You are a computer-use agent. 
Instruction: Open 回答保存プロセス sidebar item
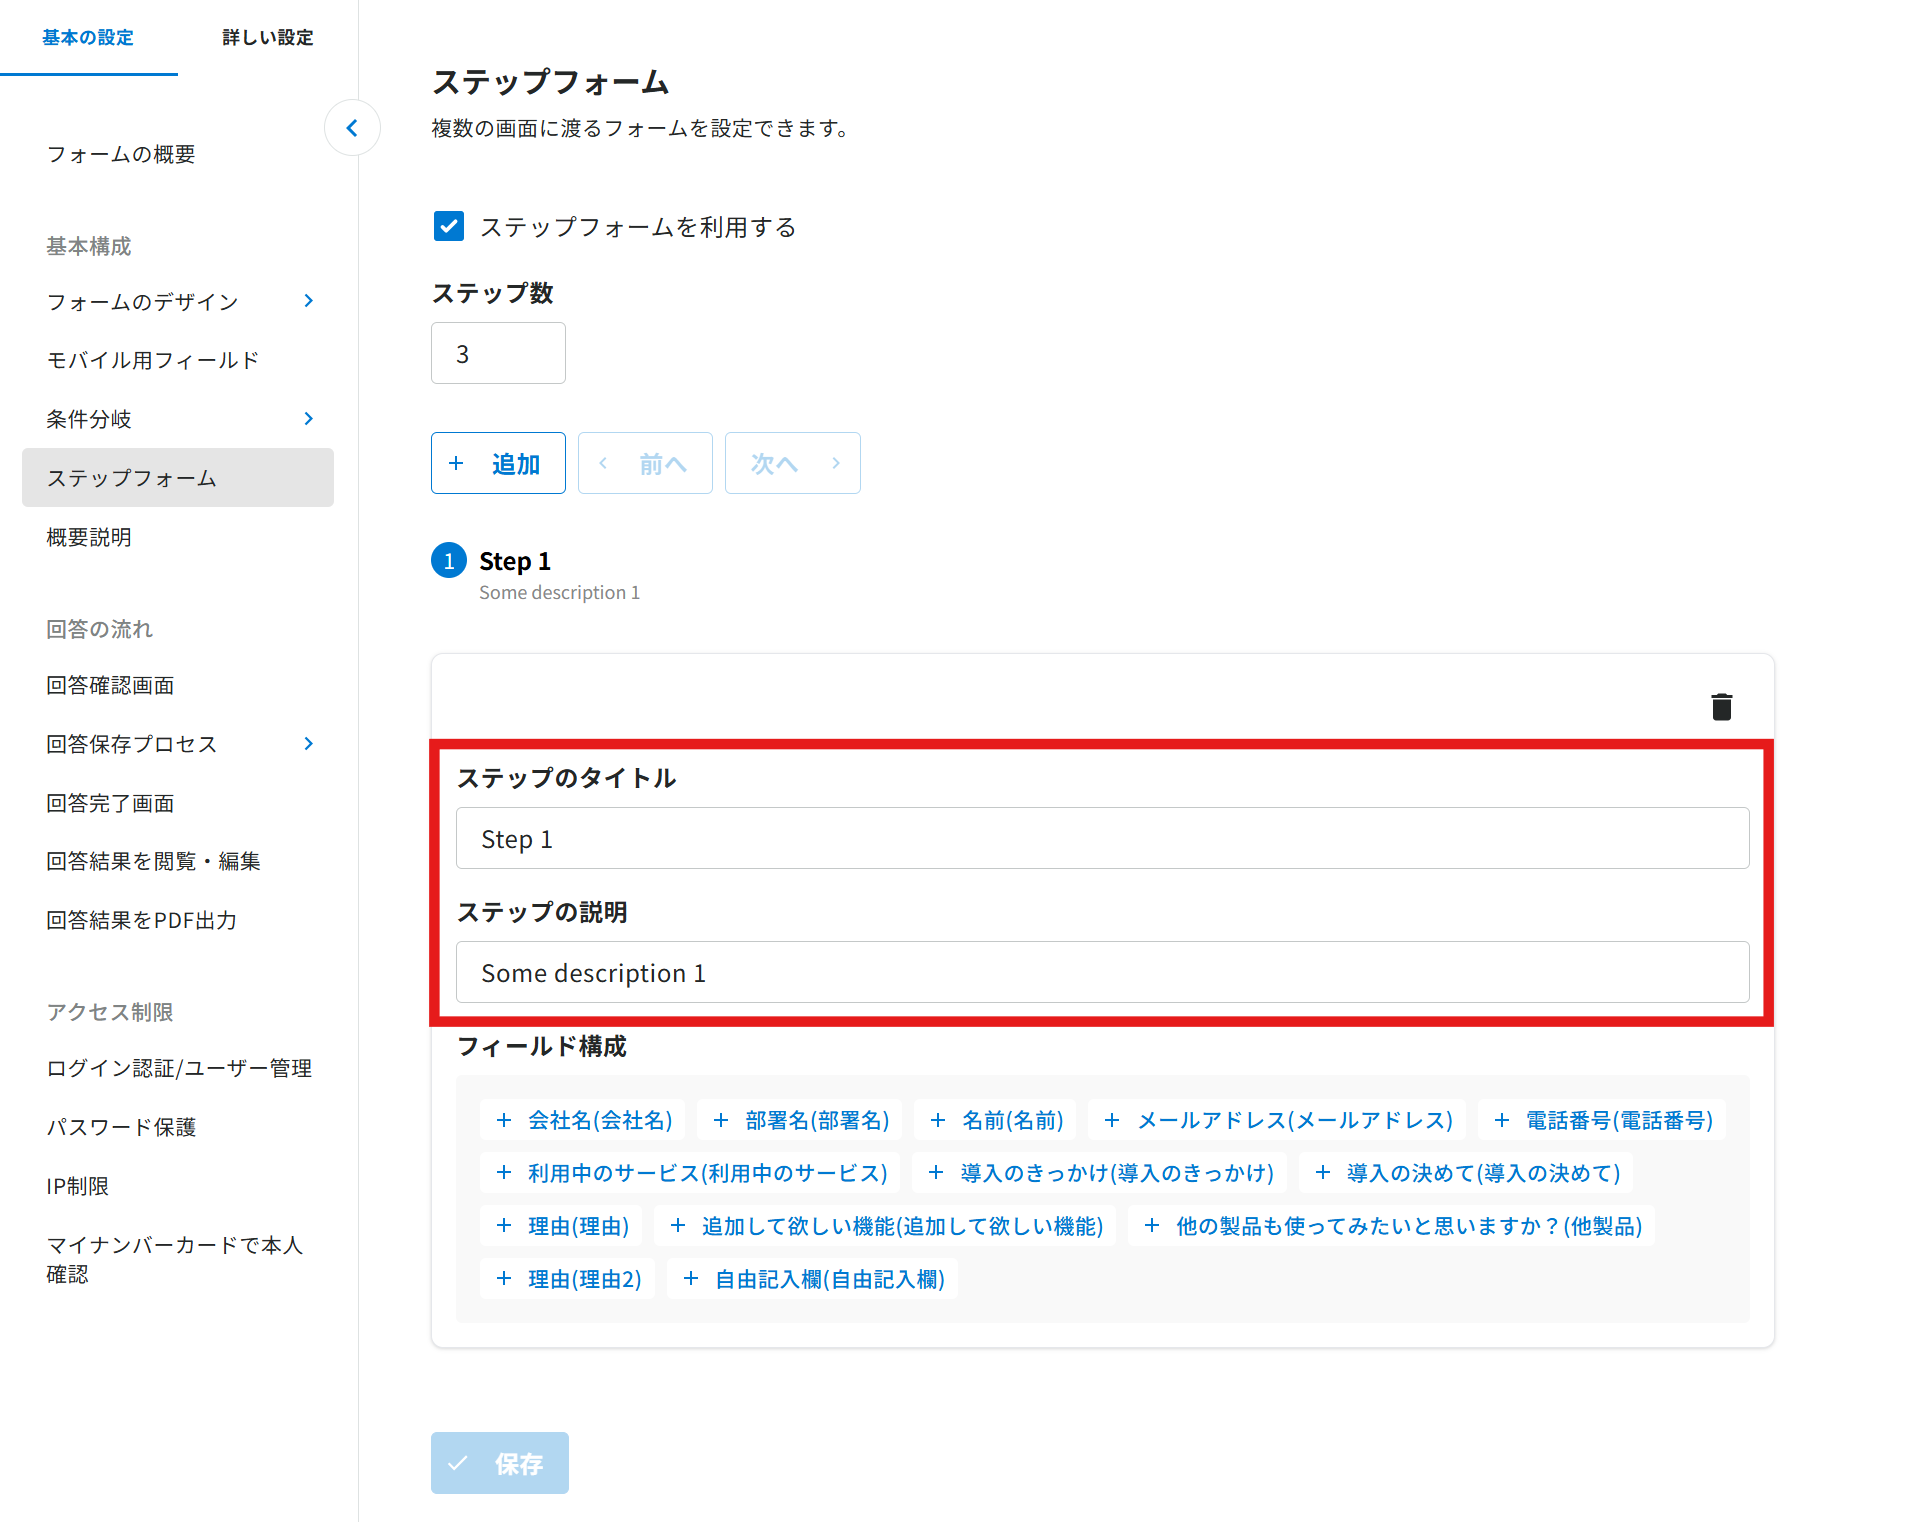[x=132, y=744]
